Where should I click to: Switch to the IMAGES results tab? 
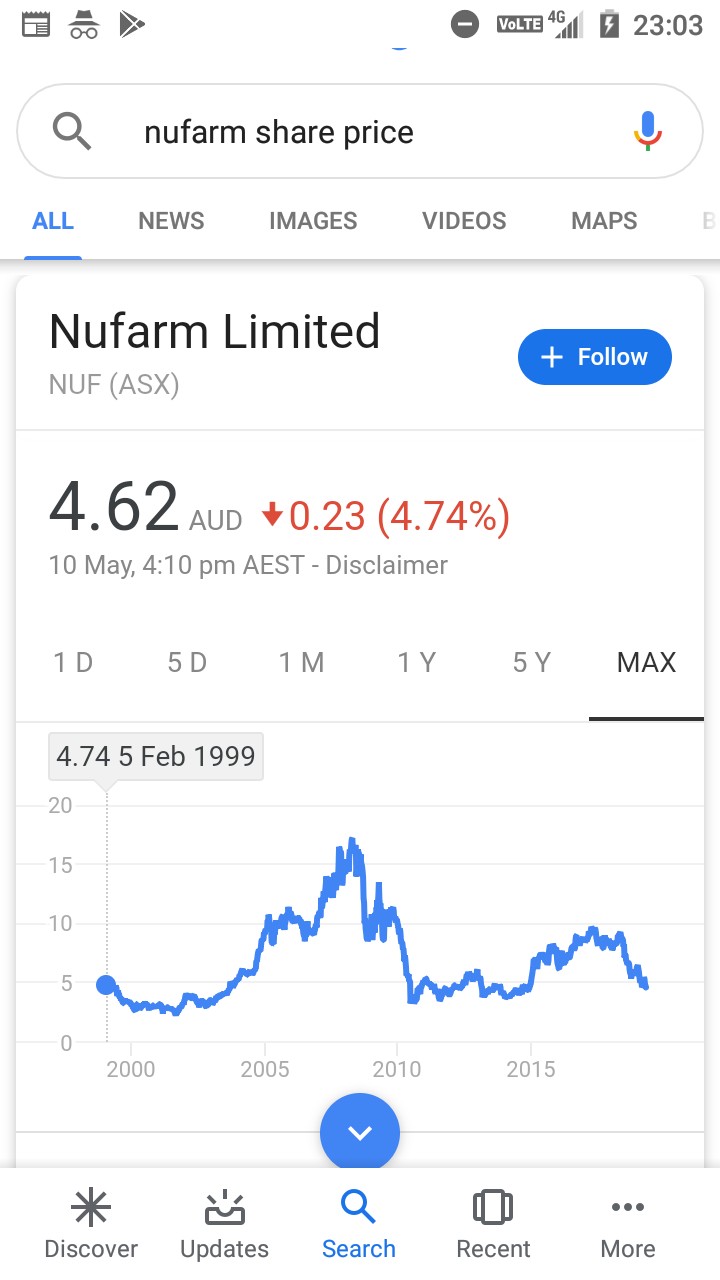tap(313, 221)
